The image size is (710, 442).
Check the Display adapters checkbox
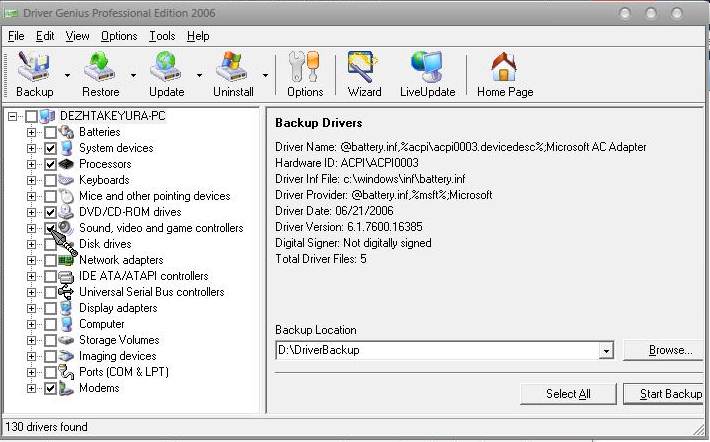(x=50, y=308)
